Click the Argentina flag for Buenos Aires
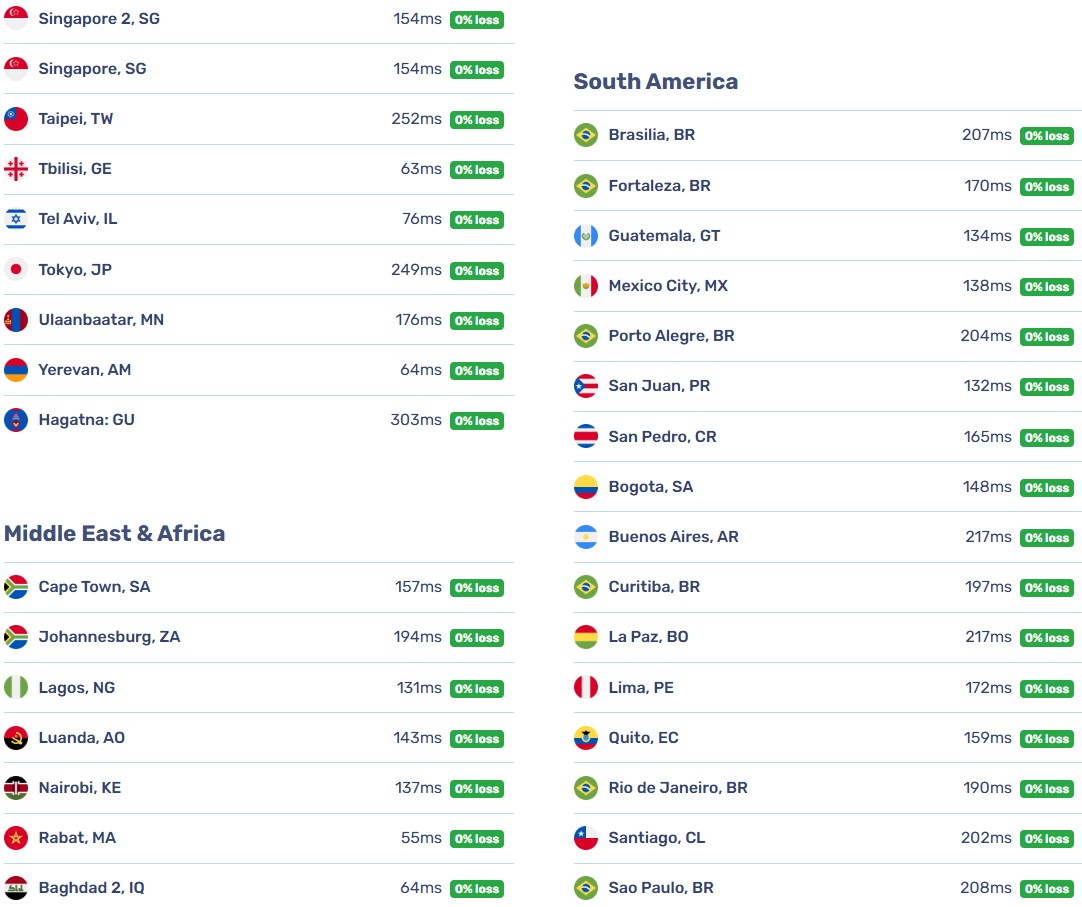Viewport: 1082px width, 907px height. tap(586, 536)
